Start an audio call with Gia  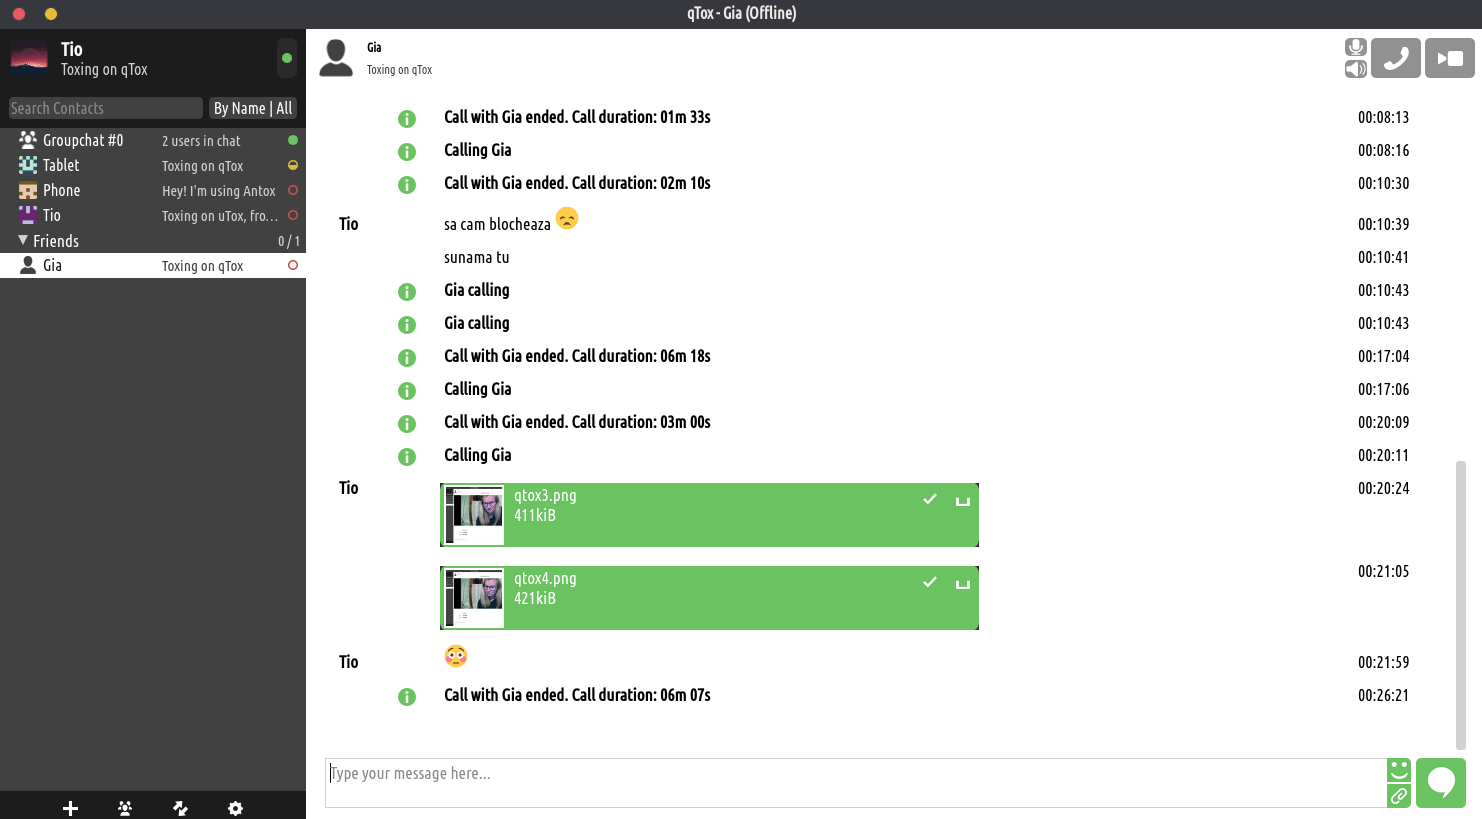(1396, 58)
